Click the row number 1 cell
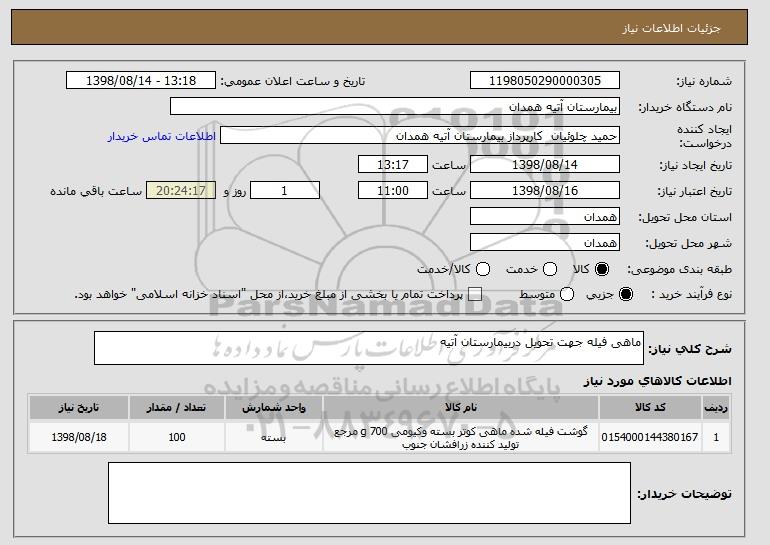Viewport: 770px width, 545px height. pyautogui.click(x=716, y=437)
